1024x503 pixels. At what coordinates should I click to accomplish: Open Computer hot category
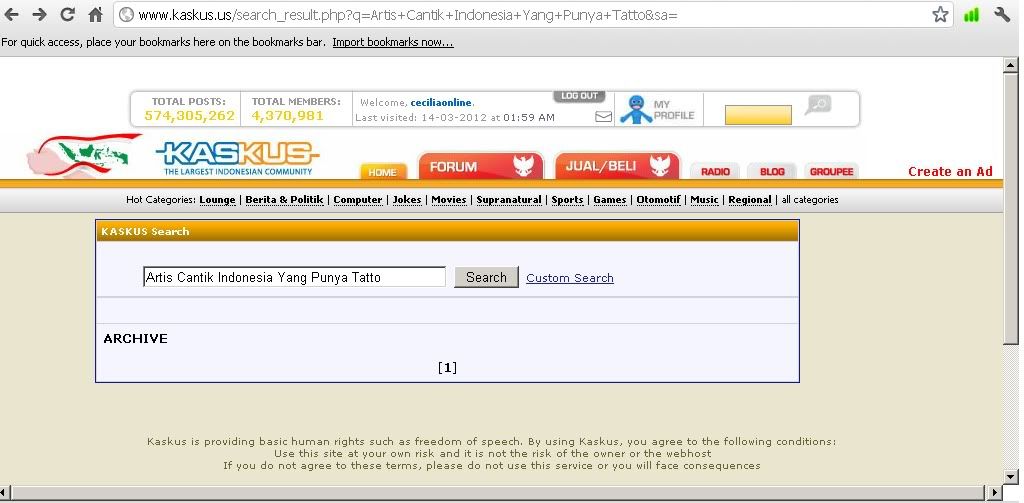358,200
